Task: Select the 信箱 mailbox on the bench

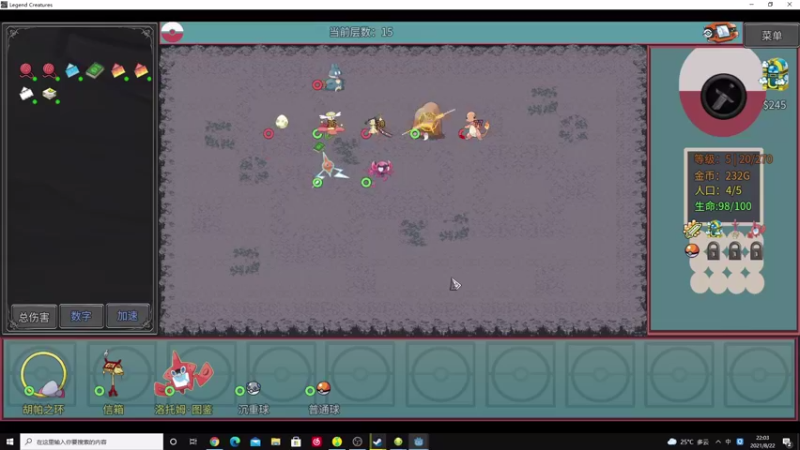Action: point(113,373)
